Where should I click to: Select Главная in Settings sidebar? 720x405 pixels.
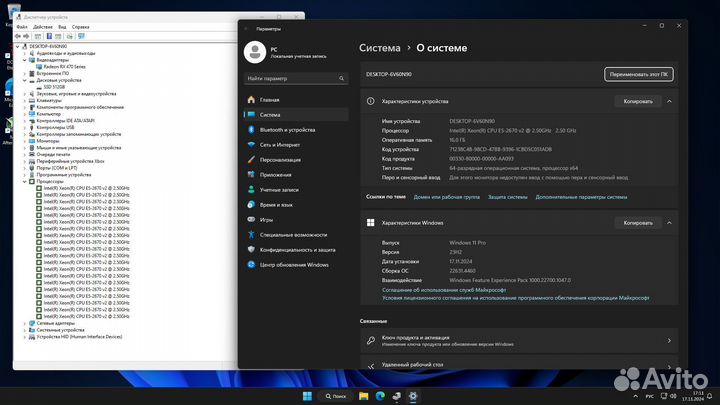pos(270,100)
